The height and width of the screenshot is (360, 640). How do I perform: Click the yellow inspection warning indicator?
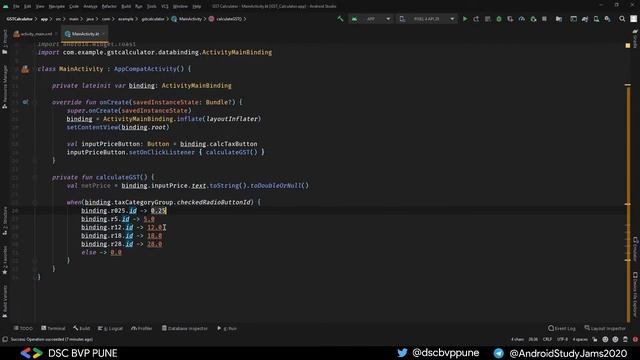coord(628,46)
